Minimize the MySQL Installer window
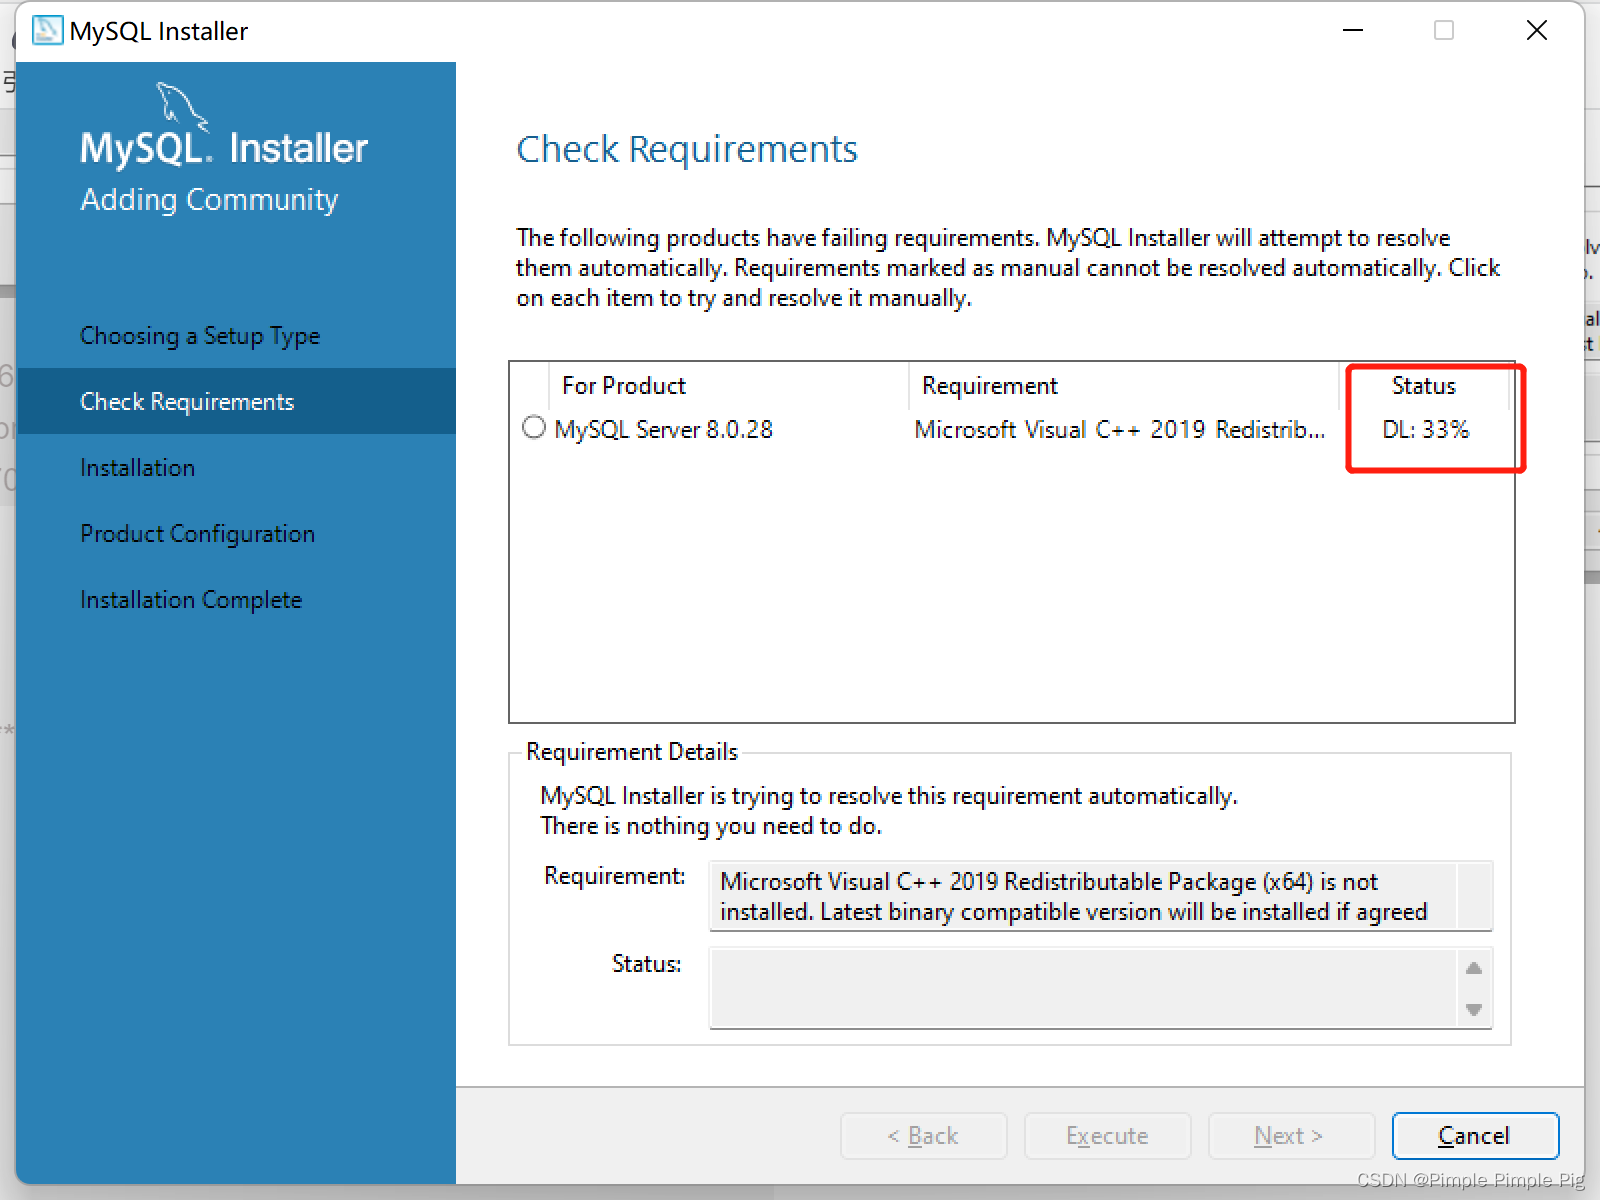 [1353, 31]
